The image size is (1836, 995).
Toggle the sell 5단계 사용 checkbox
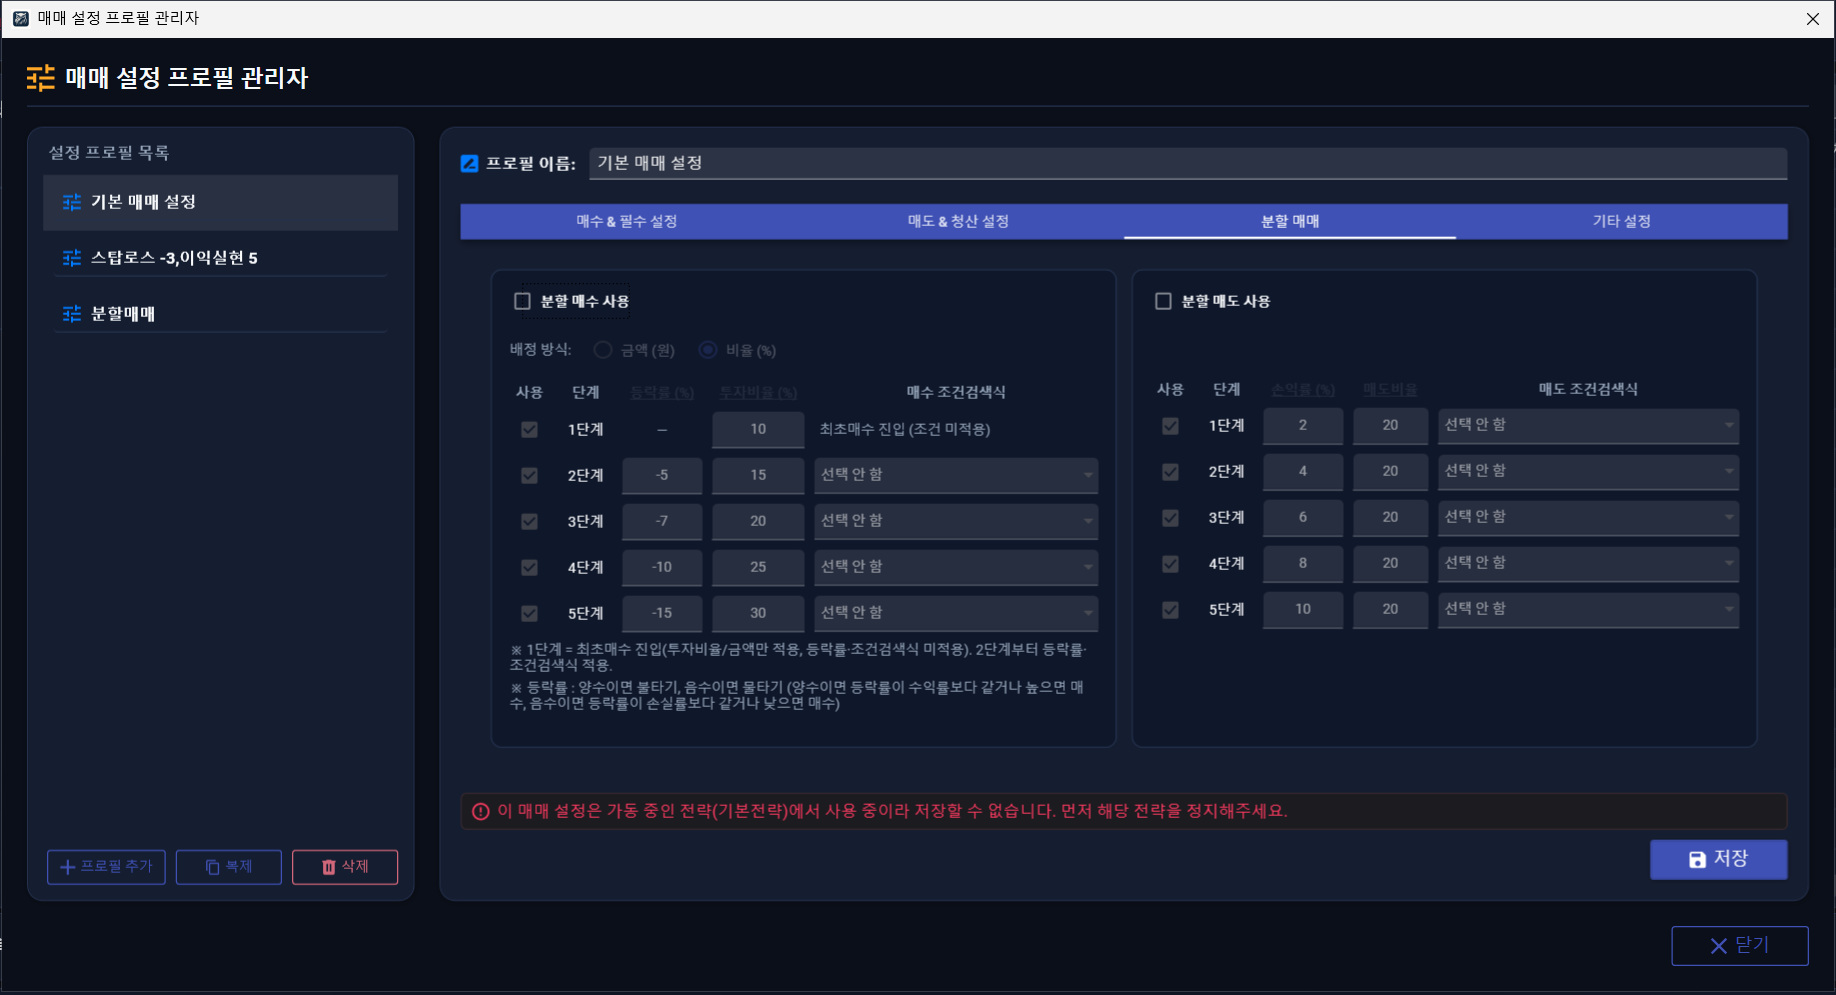(x=1170, y=609)
